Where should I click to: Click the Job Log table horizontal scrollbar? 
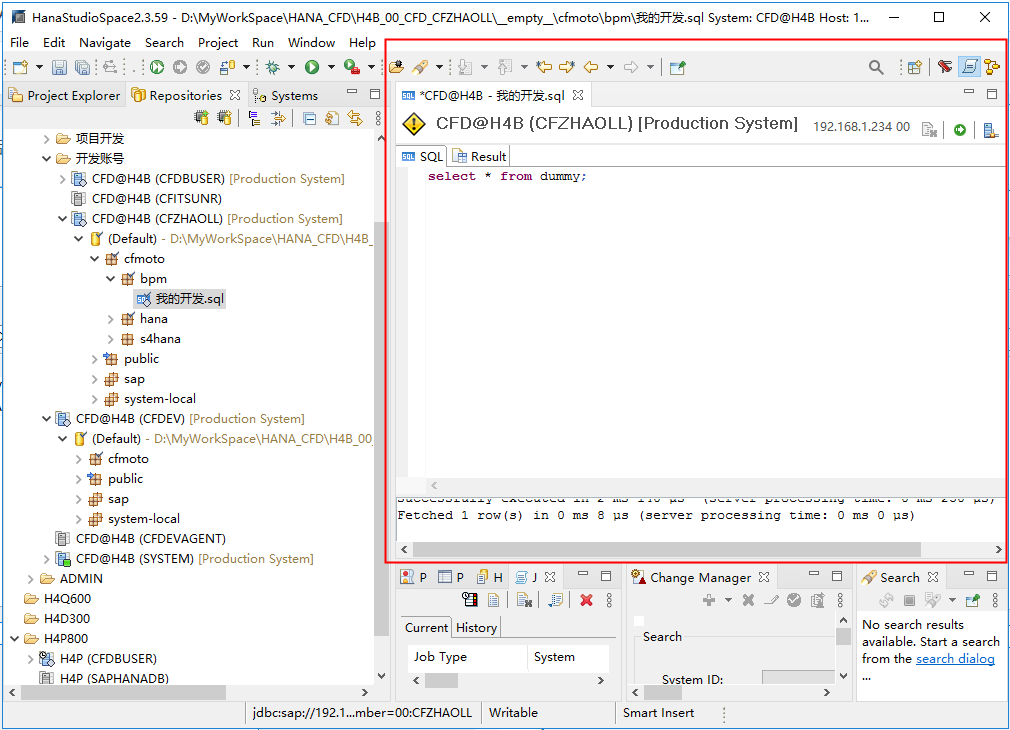coord(441,680)
